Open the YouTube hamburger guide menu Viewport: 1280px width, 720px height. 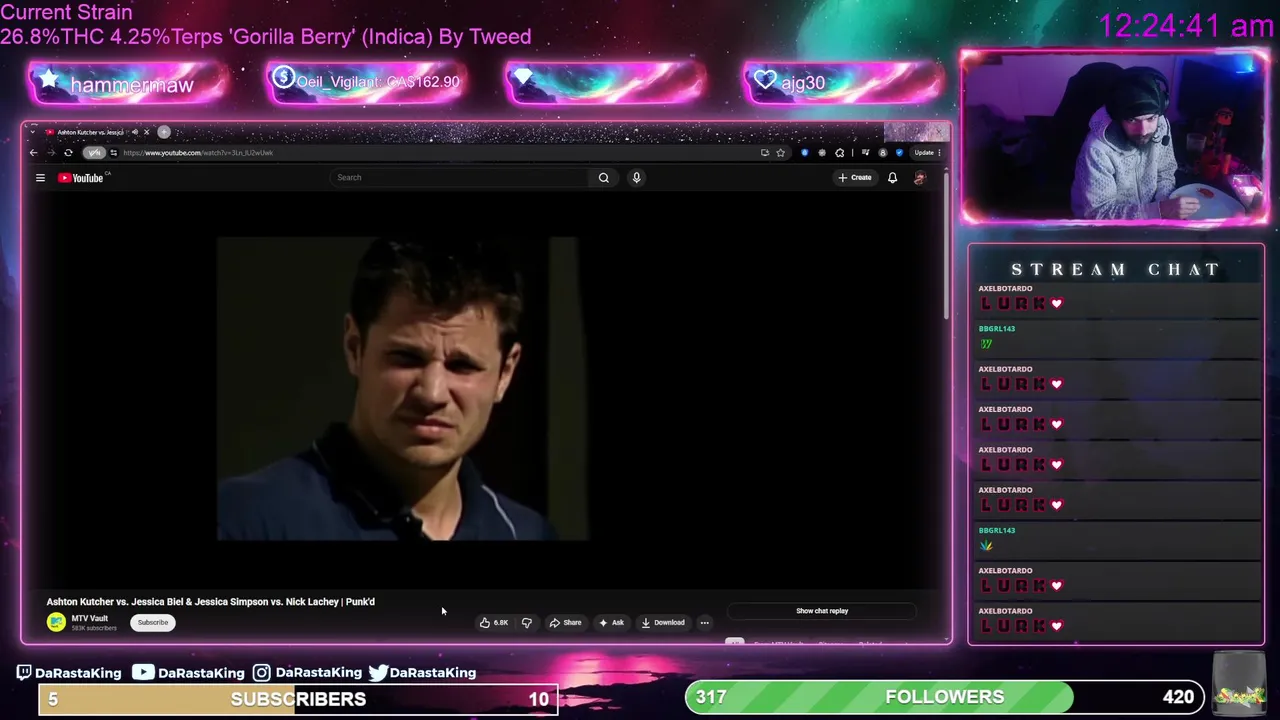[x=40, y=178]
